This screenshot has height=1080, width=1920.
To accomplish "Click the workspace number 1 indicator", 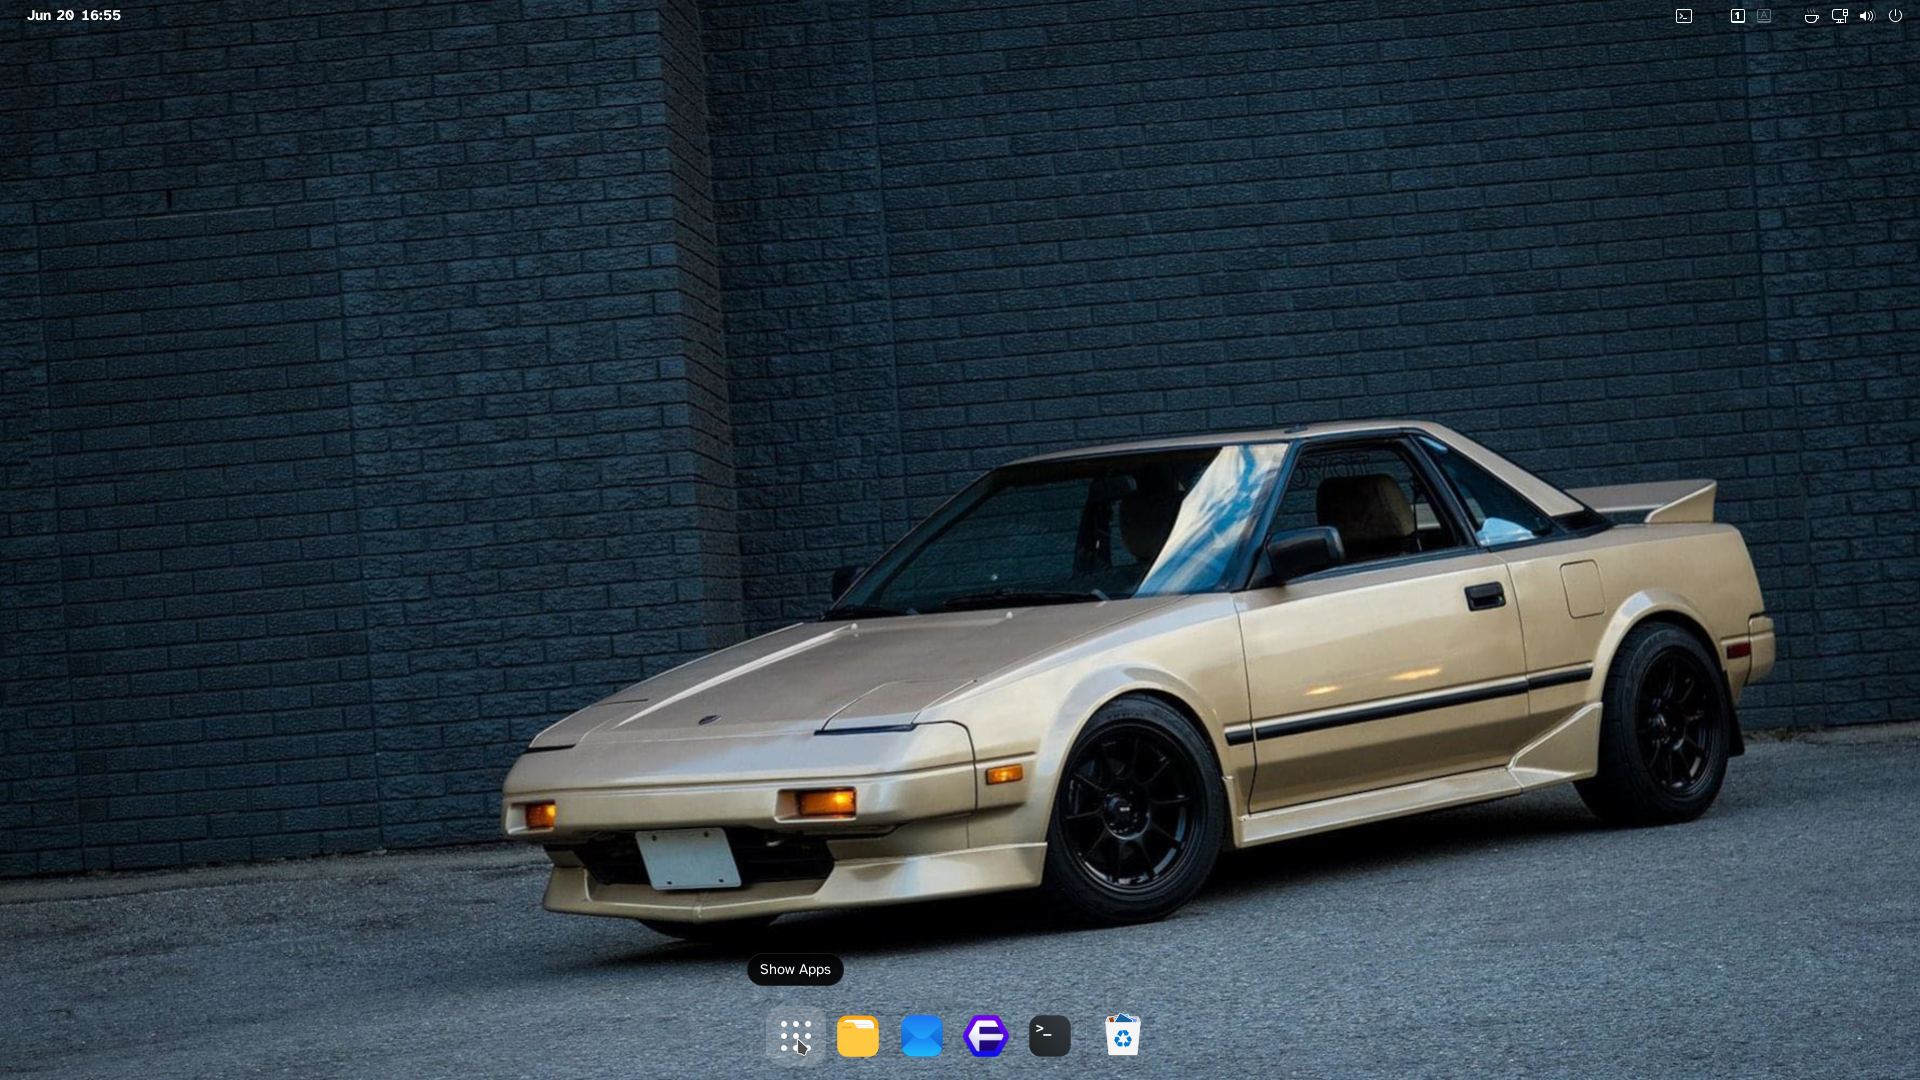I will [1738, 16].
